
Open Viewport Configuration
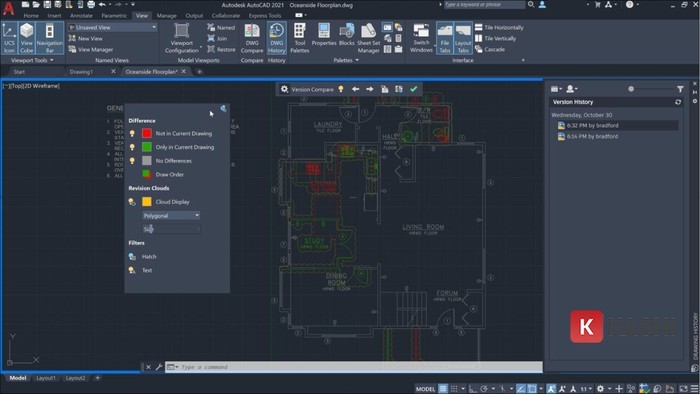click(181, 38)
